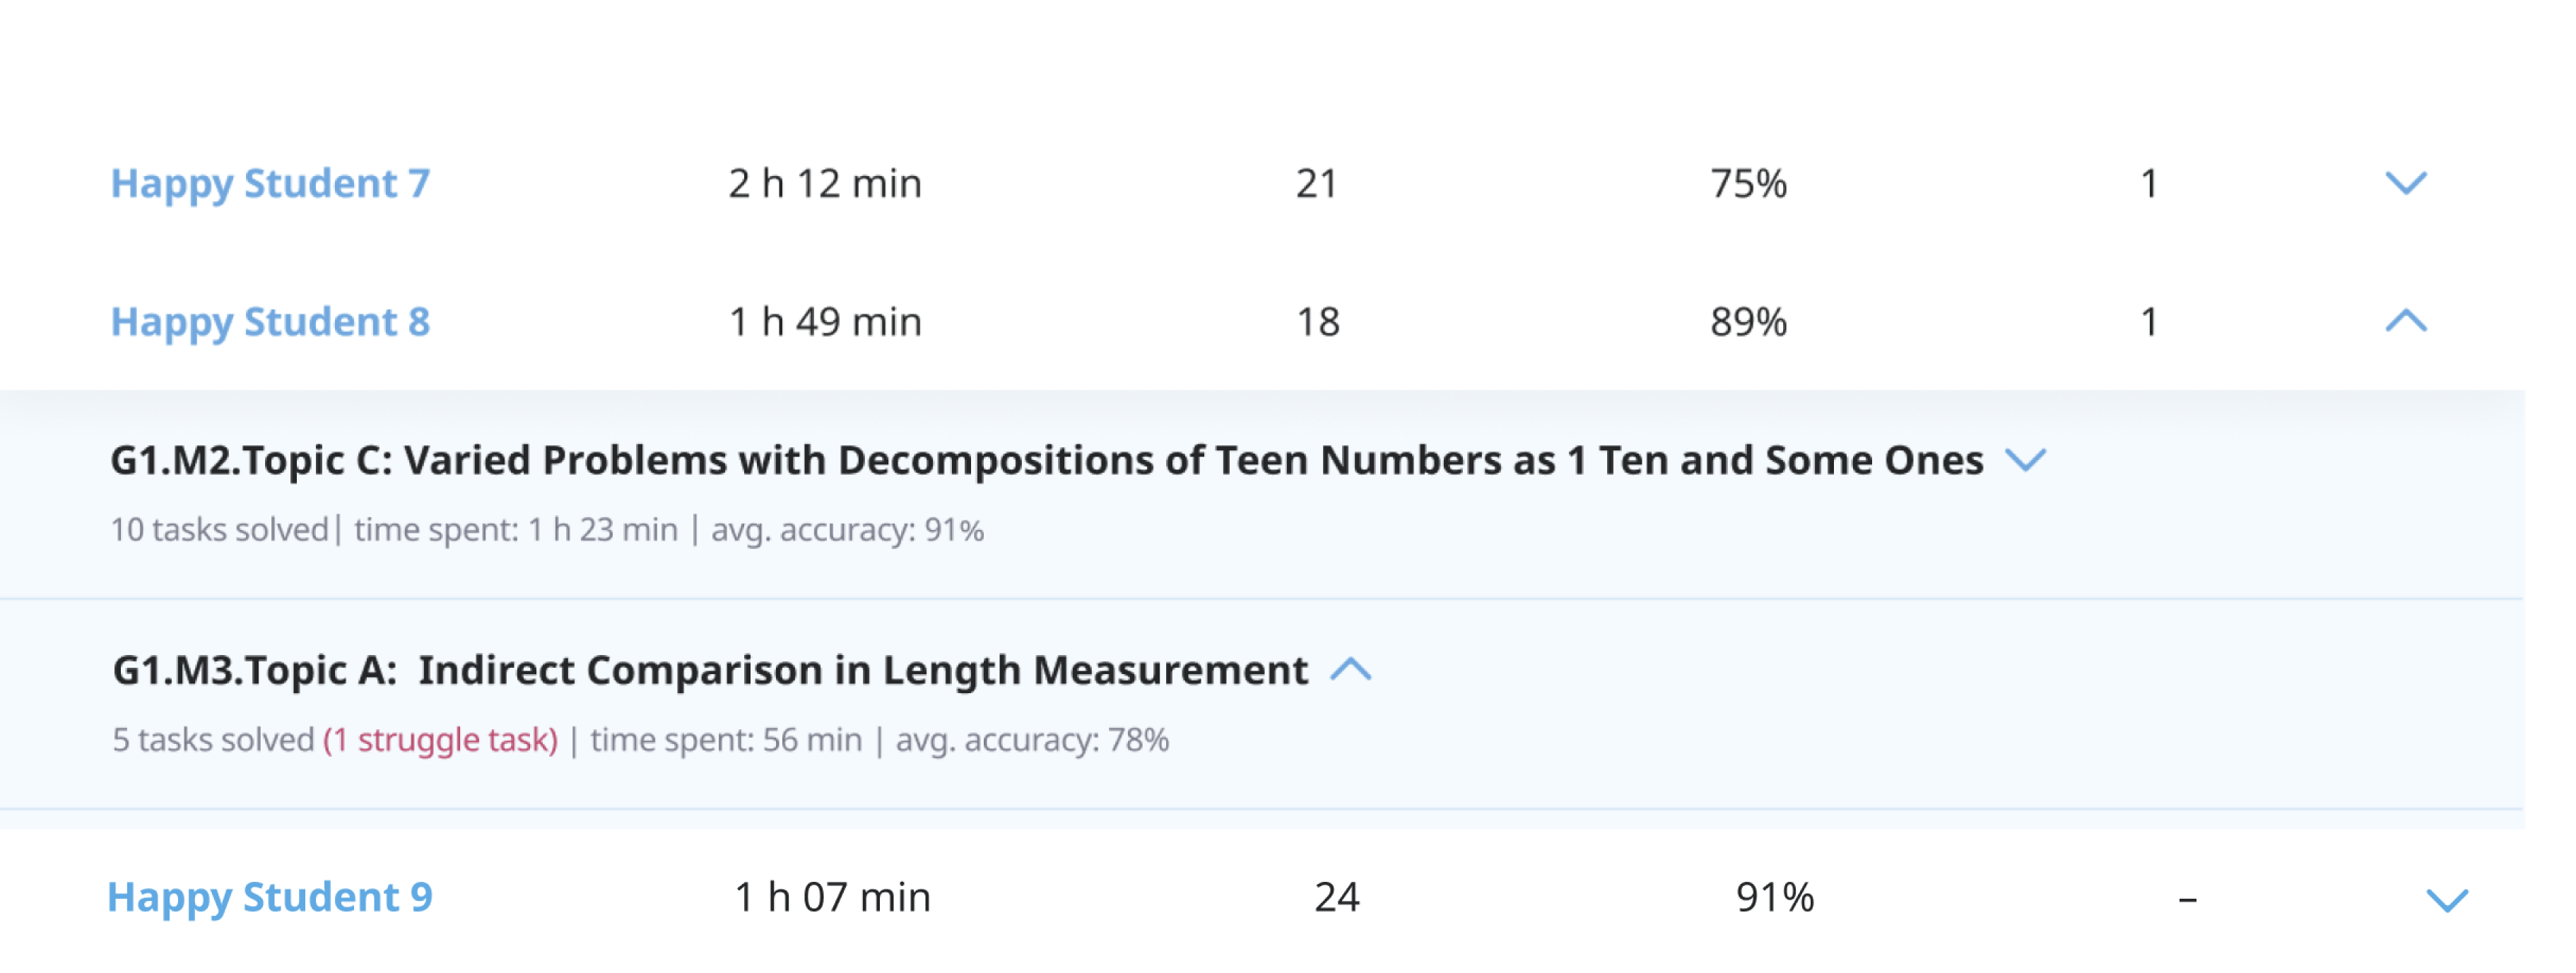Open Happy Student 7 profile link

[x=270, y=183]
